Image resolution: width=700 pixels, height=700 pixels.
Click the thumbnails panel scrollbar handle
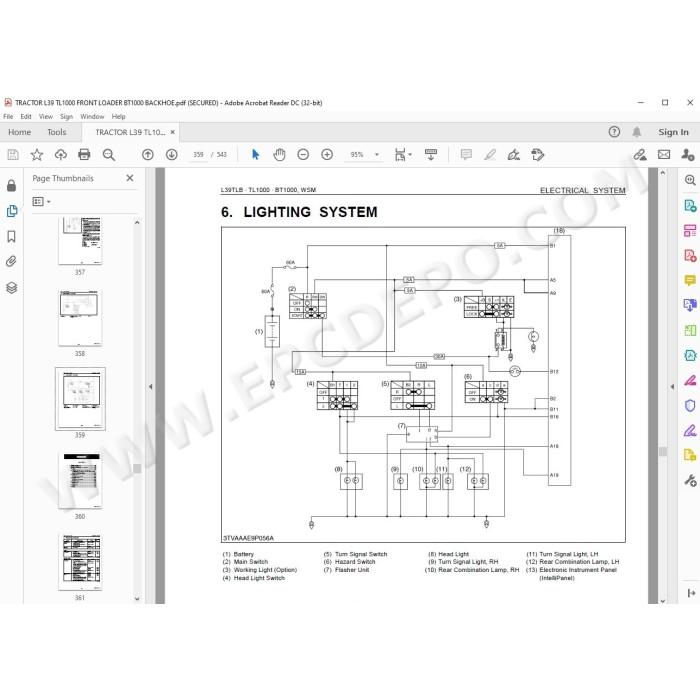[x=137, y=468]
